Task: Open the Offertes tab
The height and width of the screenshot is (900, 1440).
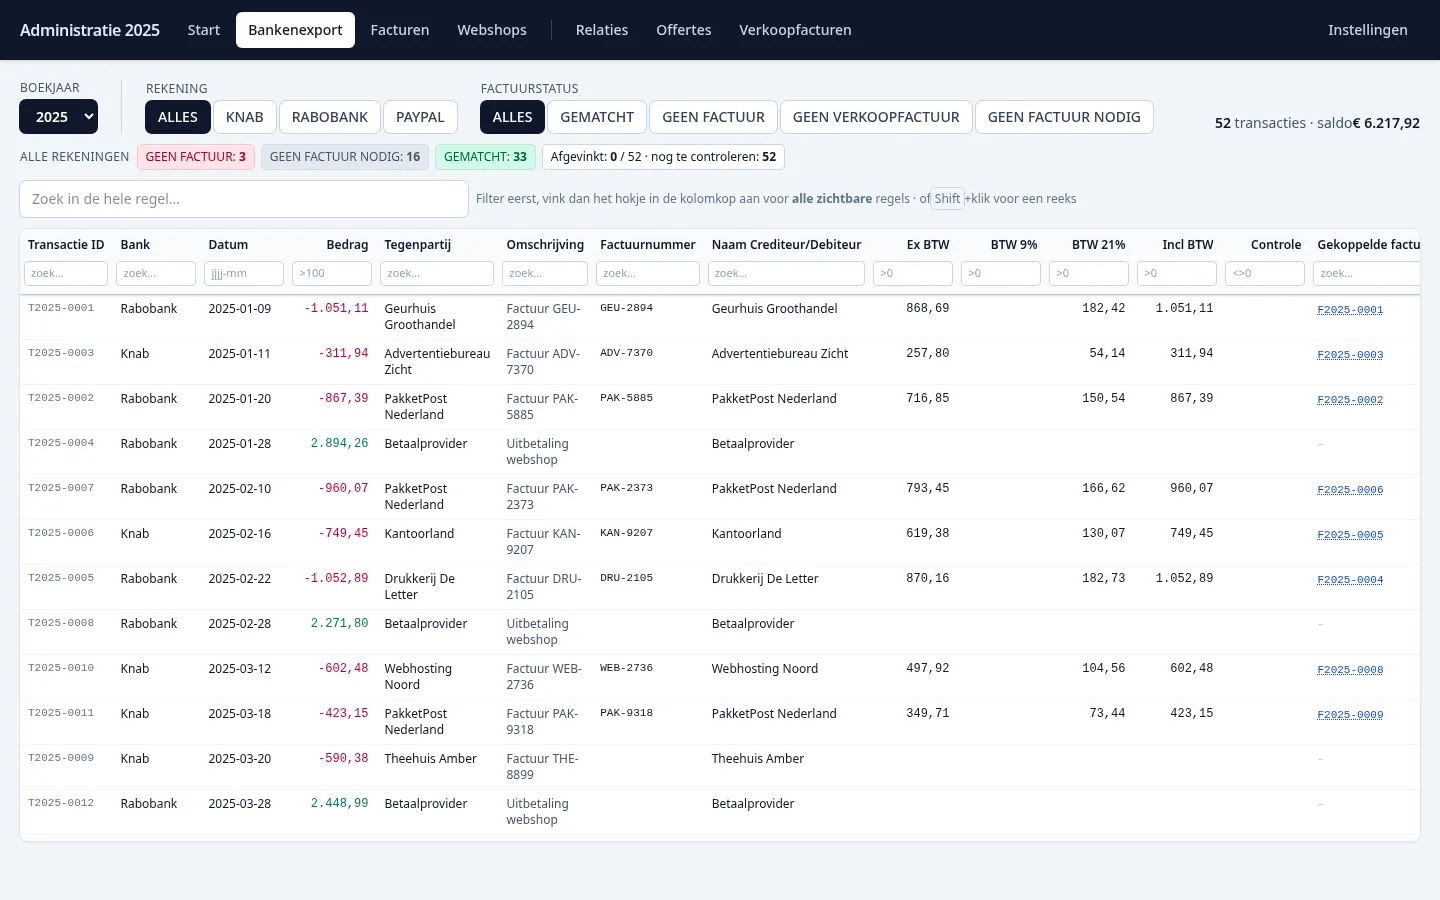Action: [684, 30]
